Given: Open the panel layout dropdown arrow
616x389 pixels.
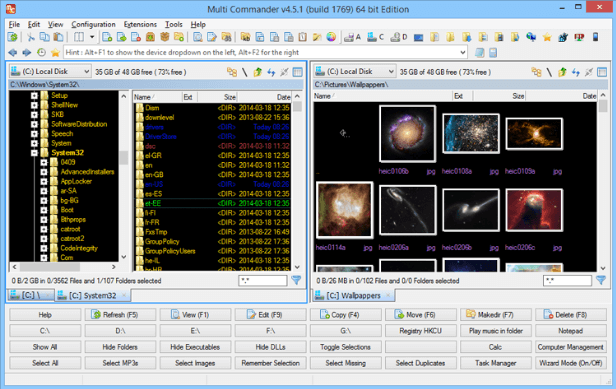Looking at the screenshot, I should [x=92, y=37].
